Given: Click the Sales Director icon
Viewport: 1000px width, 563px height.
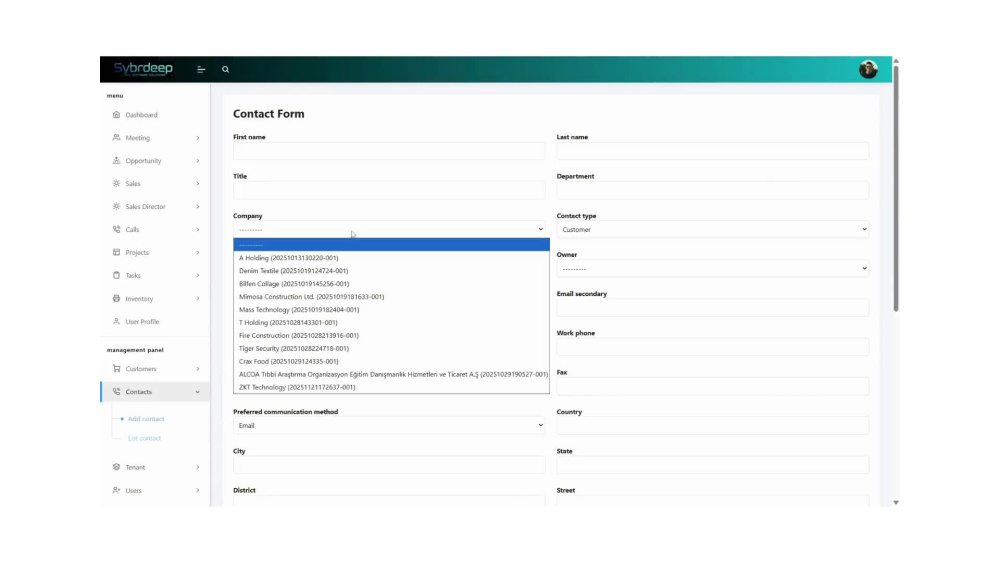Looking at the screenshot, I should coord(116,207).
